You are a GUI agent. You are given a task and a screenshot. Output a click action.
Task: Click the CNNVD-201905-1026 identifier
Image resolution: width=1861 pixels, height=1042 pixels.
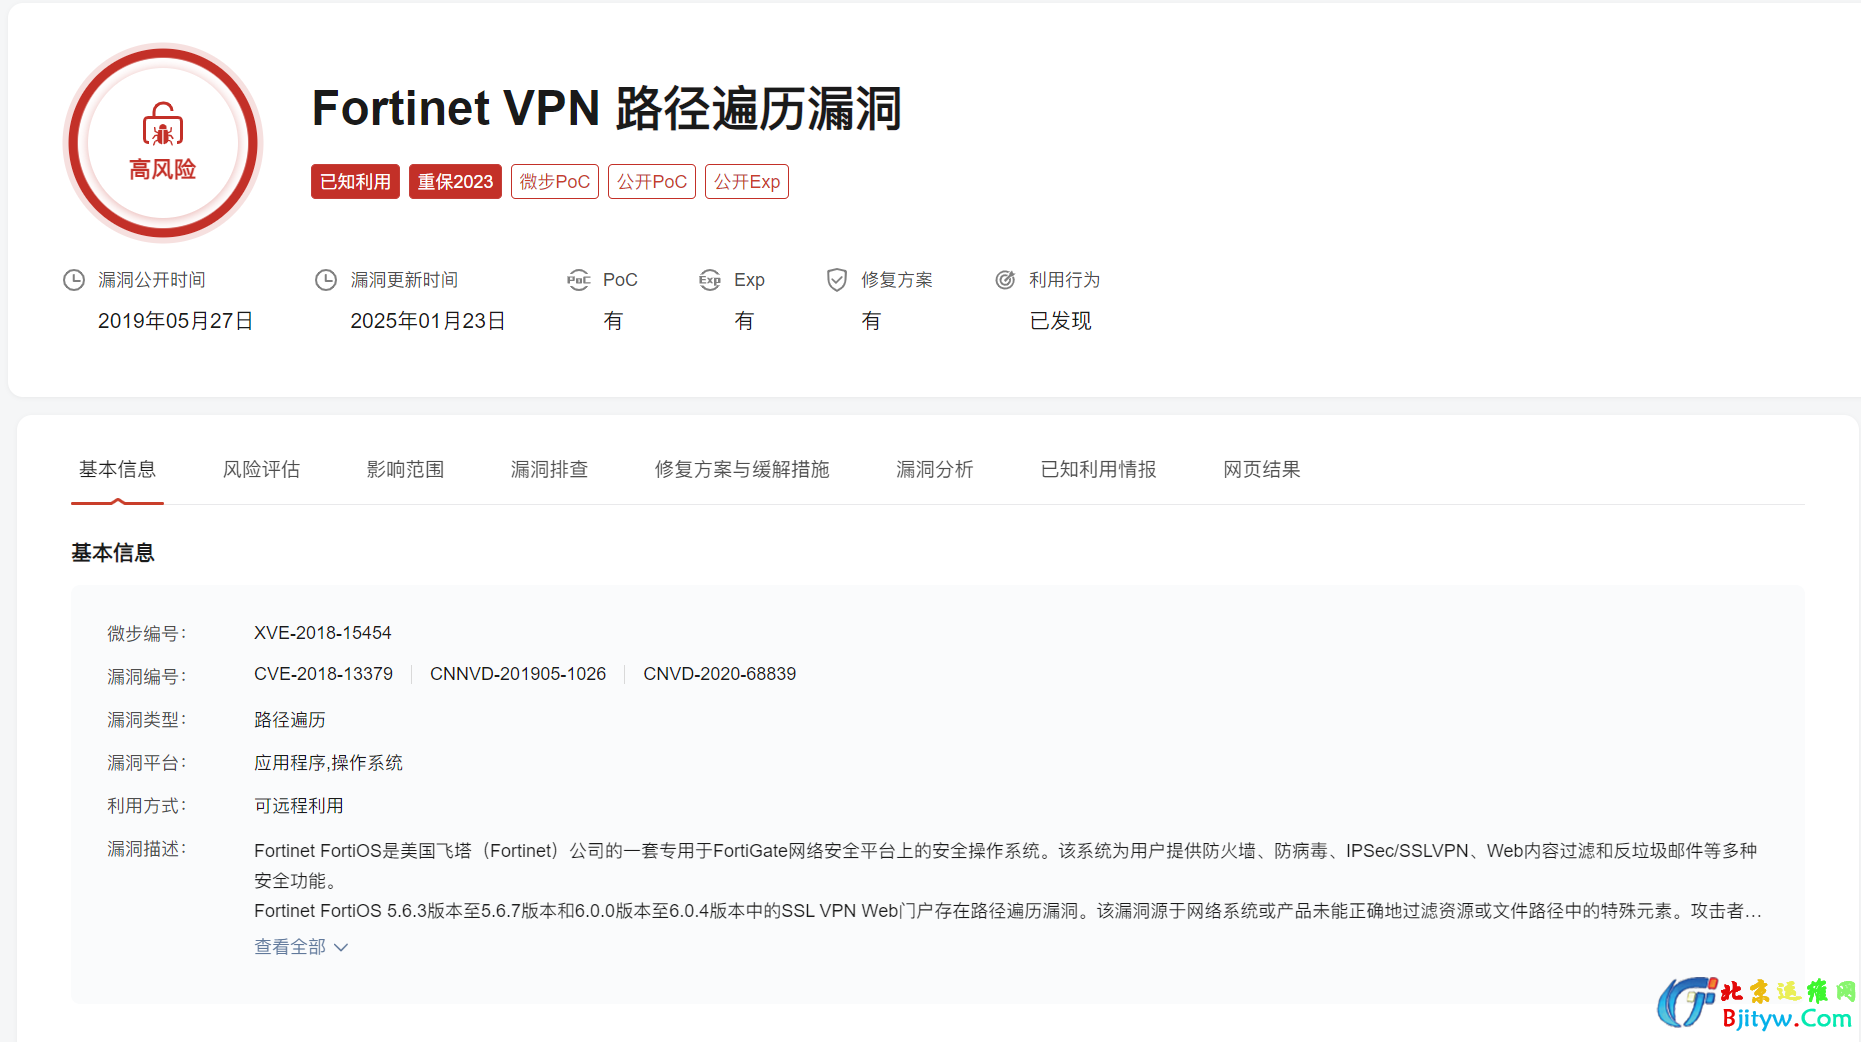click(518, 674)
